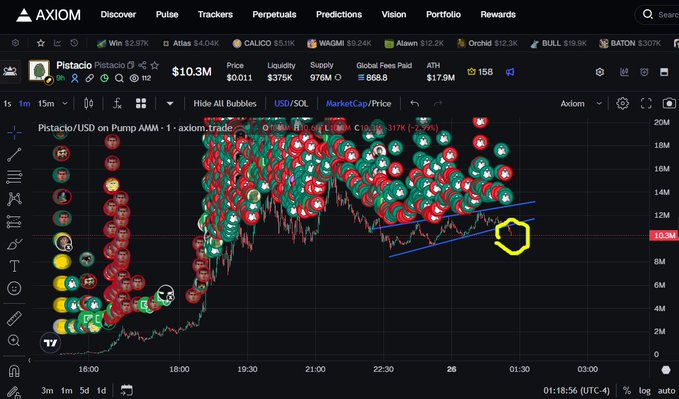Image resolution: width=679 pixels, height=399 pixels.
Task: Open chart analytics icon beside the alarm
Action: [x=624, y=72]
